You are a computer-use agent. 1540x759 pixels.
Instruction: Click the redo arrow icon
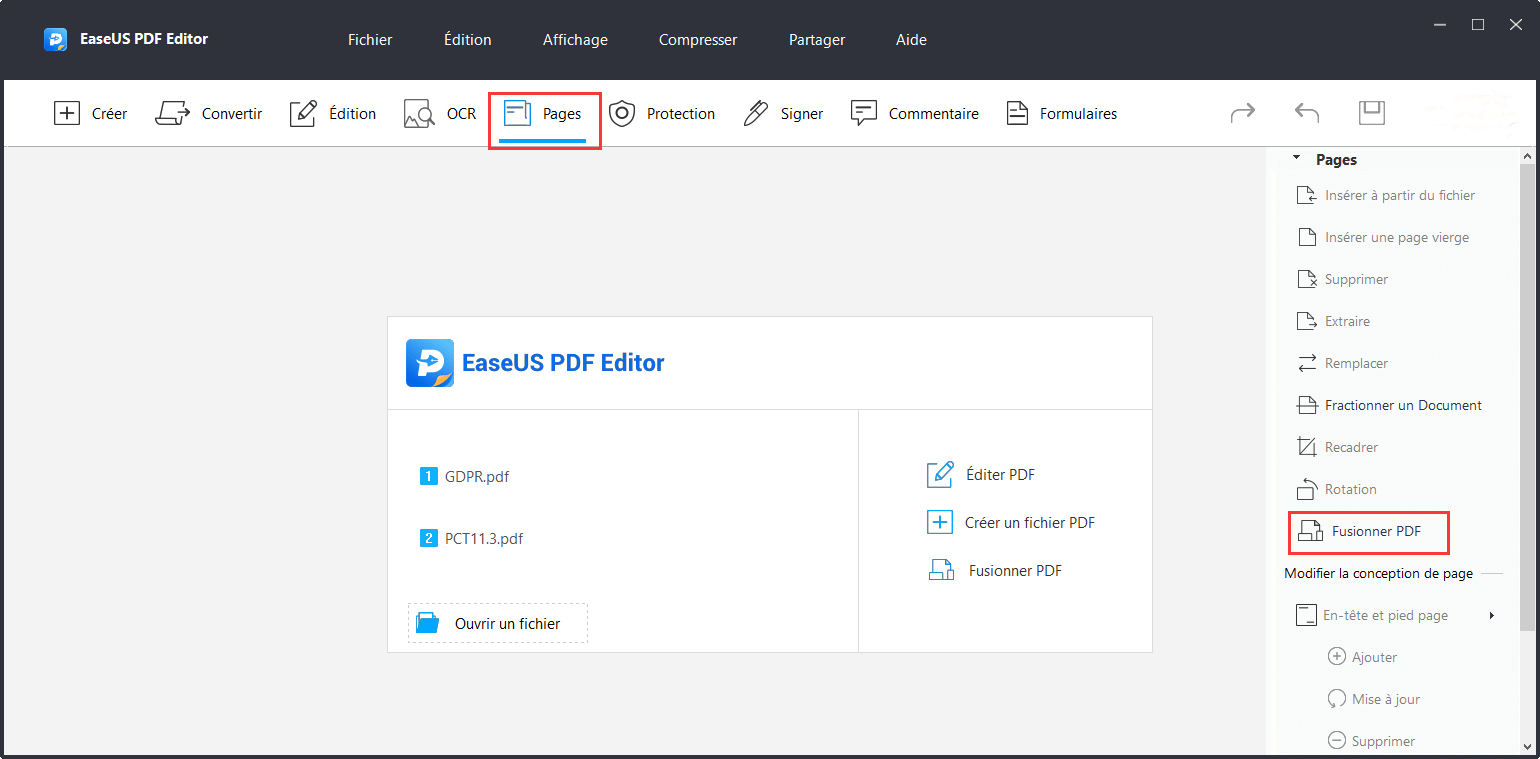pos(1243,113)
